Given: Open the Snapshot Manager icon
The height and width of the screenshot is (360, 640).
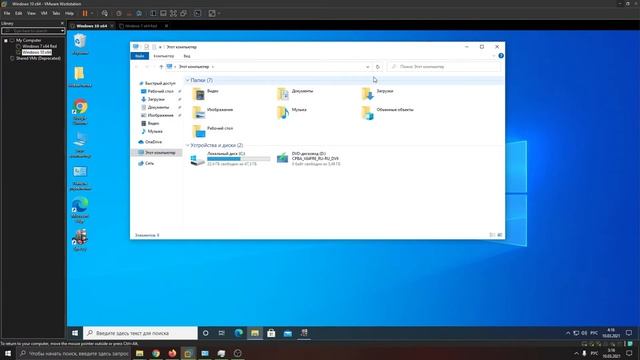Looking at the screenshot, I should coord(139,13).
